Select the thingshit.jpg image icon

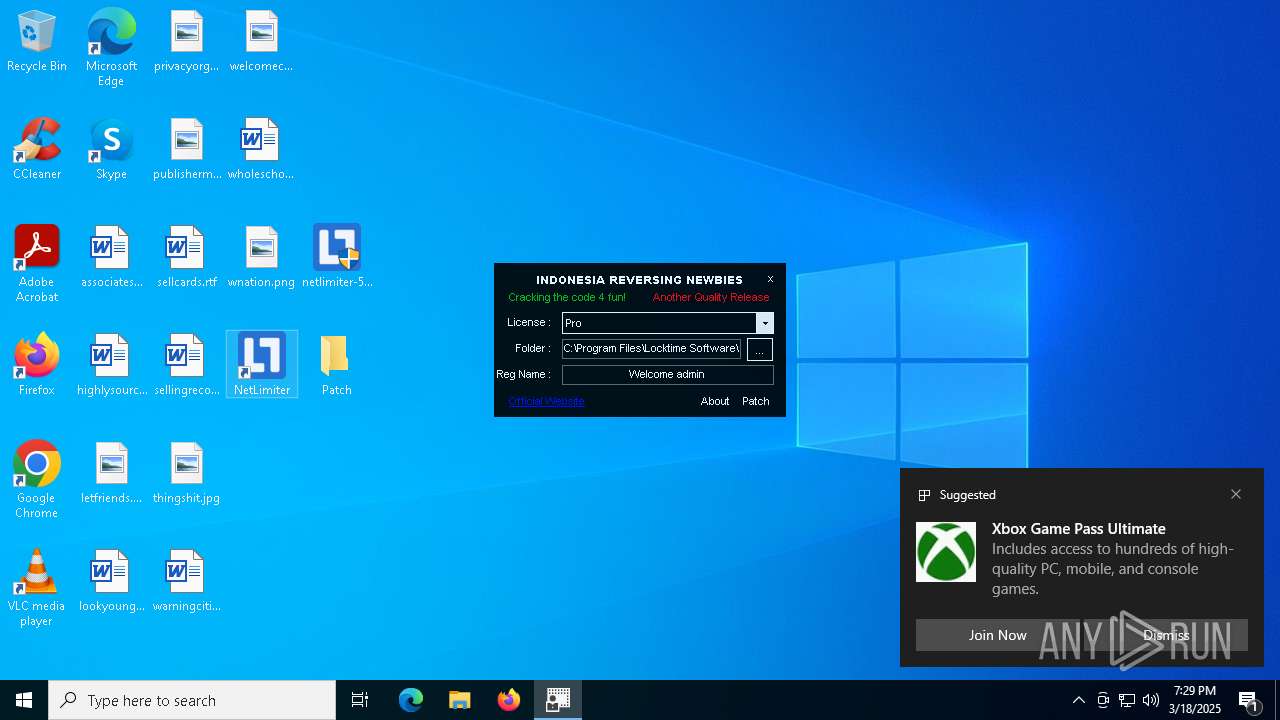point(186,474)
